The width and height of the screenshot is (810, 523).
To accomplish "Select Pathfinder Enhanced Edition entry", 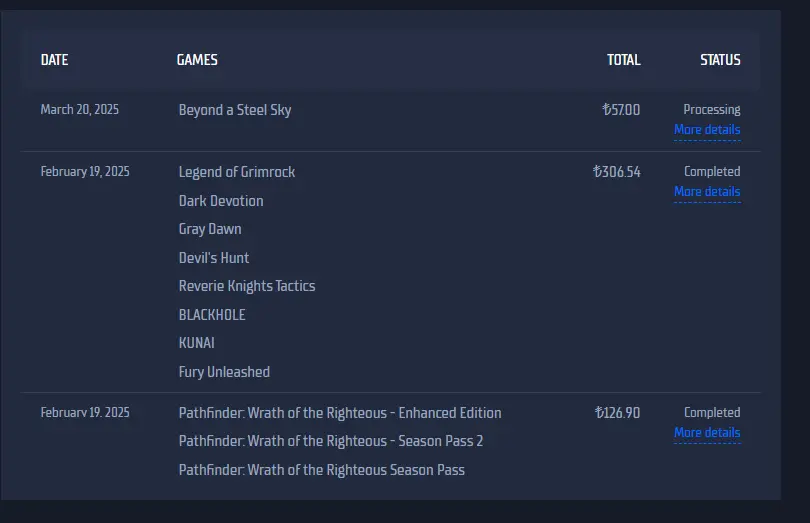I will tap(340, 413).
